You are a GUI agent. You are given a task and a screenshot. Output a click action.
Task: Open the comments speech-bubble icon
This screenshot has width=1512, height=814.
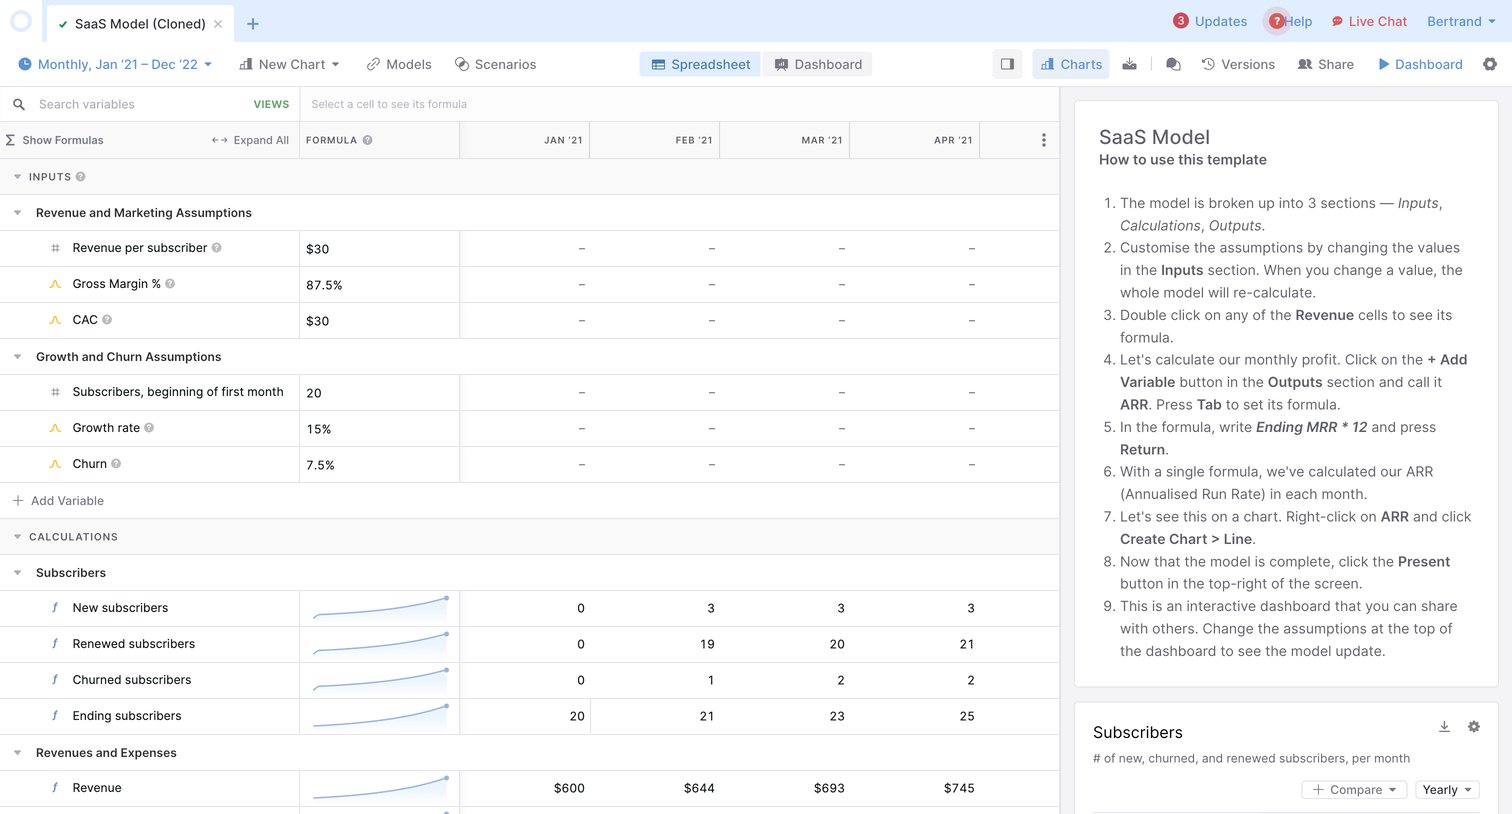(1173, 64)
